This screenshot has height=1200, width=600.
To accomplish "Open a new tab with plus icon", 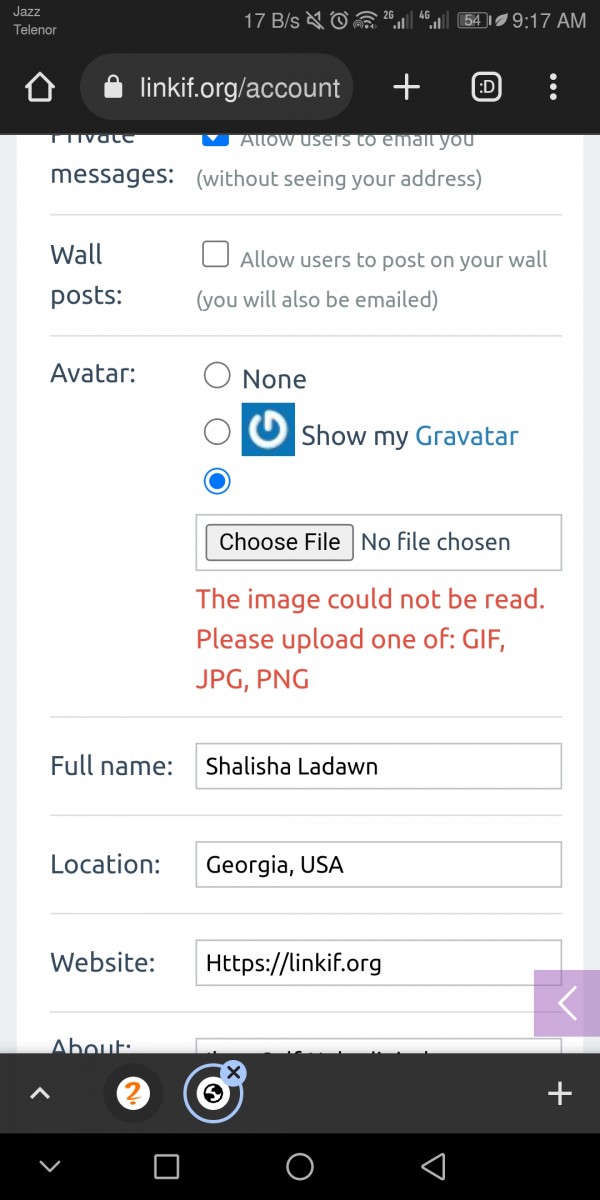I will [x=406, y=88].
